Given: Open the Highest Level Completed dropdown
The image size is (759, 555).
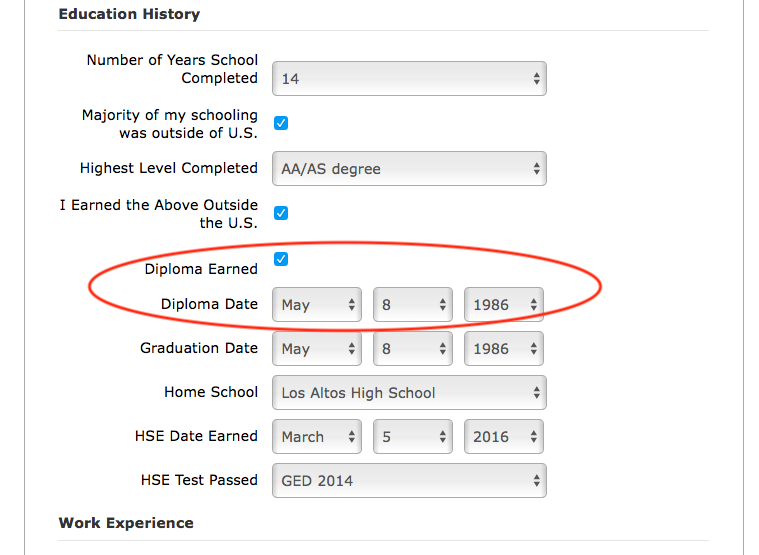Looking at the screenshot, I should (409, 169).
